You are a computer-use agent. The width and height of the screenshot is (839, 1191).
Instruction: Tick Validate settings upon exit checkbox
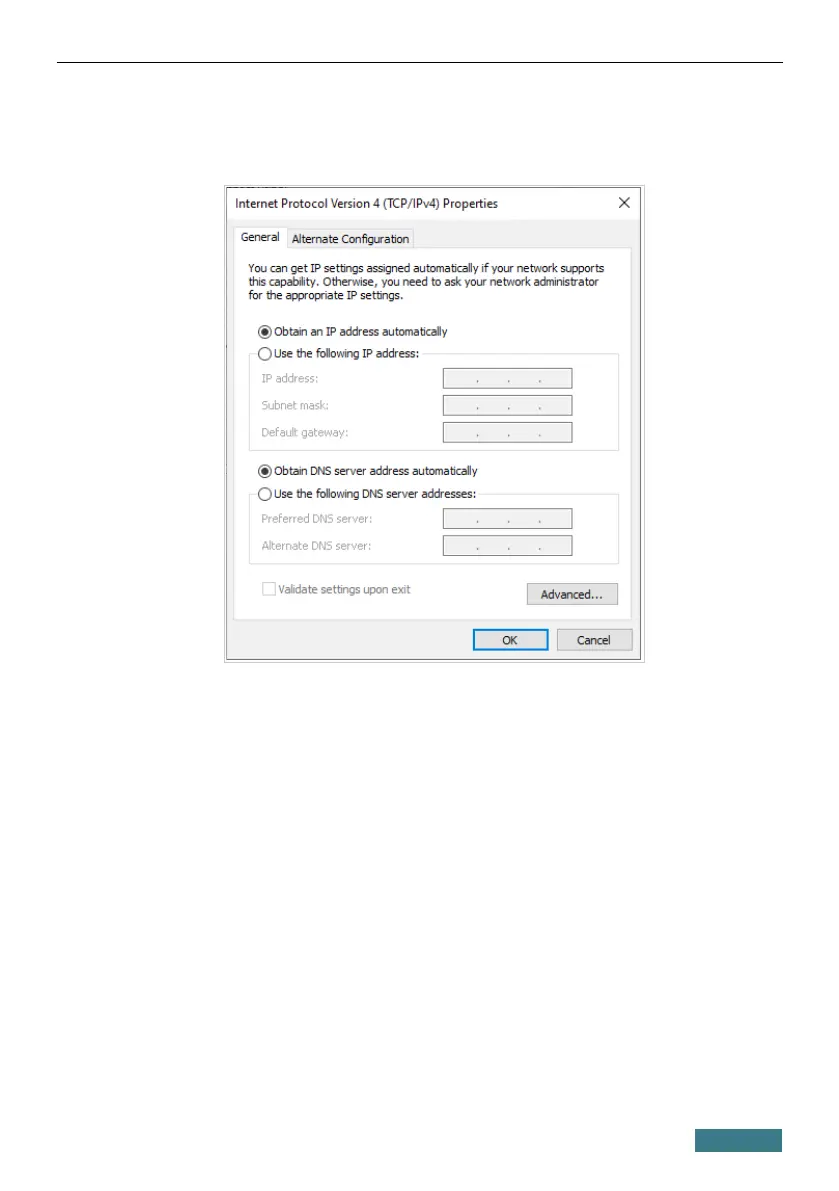point(269,589)
